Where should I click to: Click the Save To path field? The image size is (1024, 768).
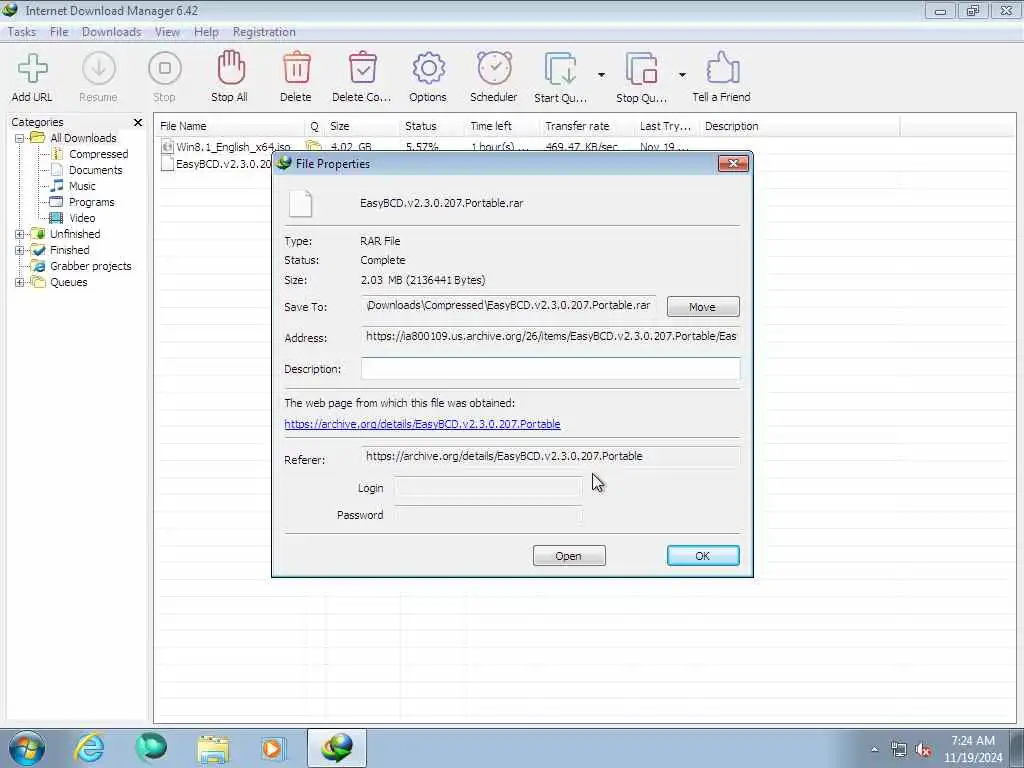point(508,306)
